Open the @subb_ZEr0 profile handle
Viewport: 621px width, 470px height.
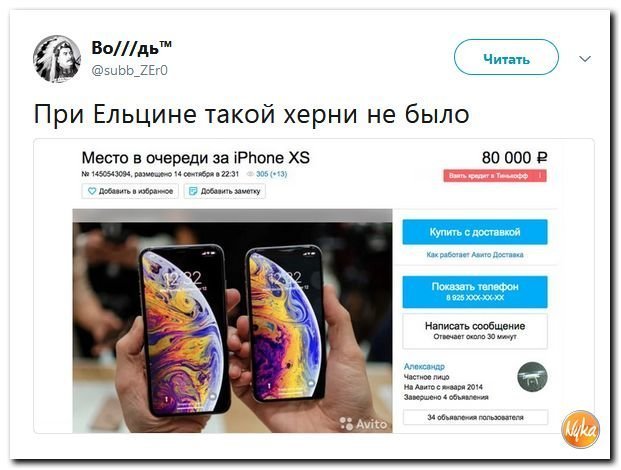point(130,70)
